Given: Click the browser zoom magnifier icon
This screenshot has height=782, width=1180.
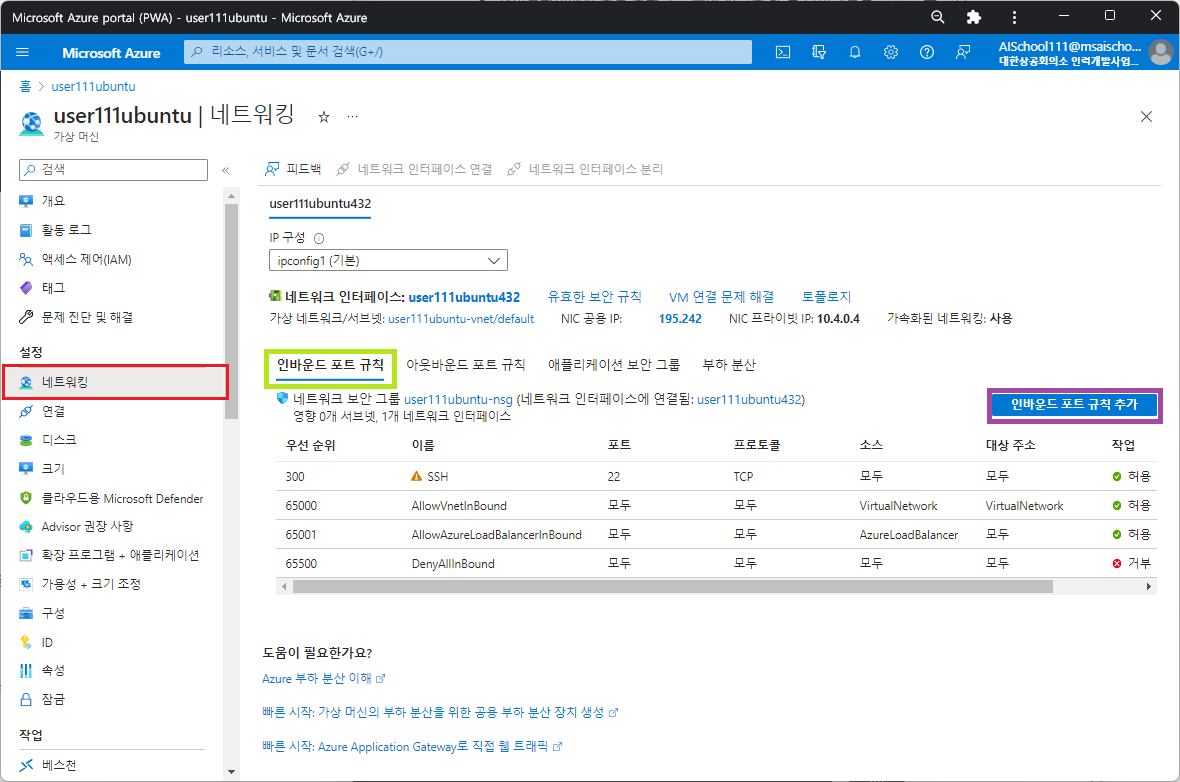Looking at the screenshot, I should (x=938, y=17).
